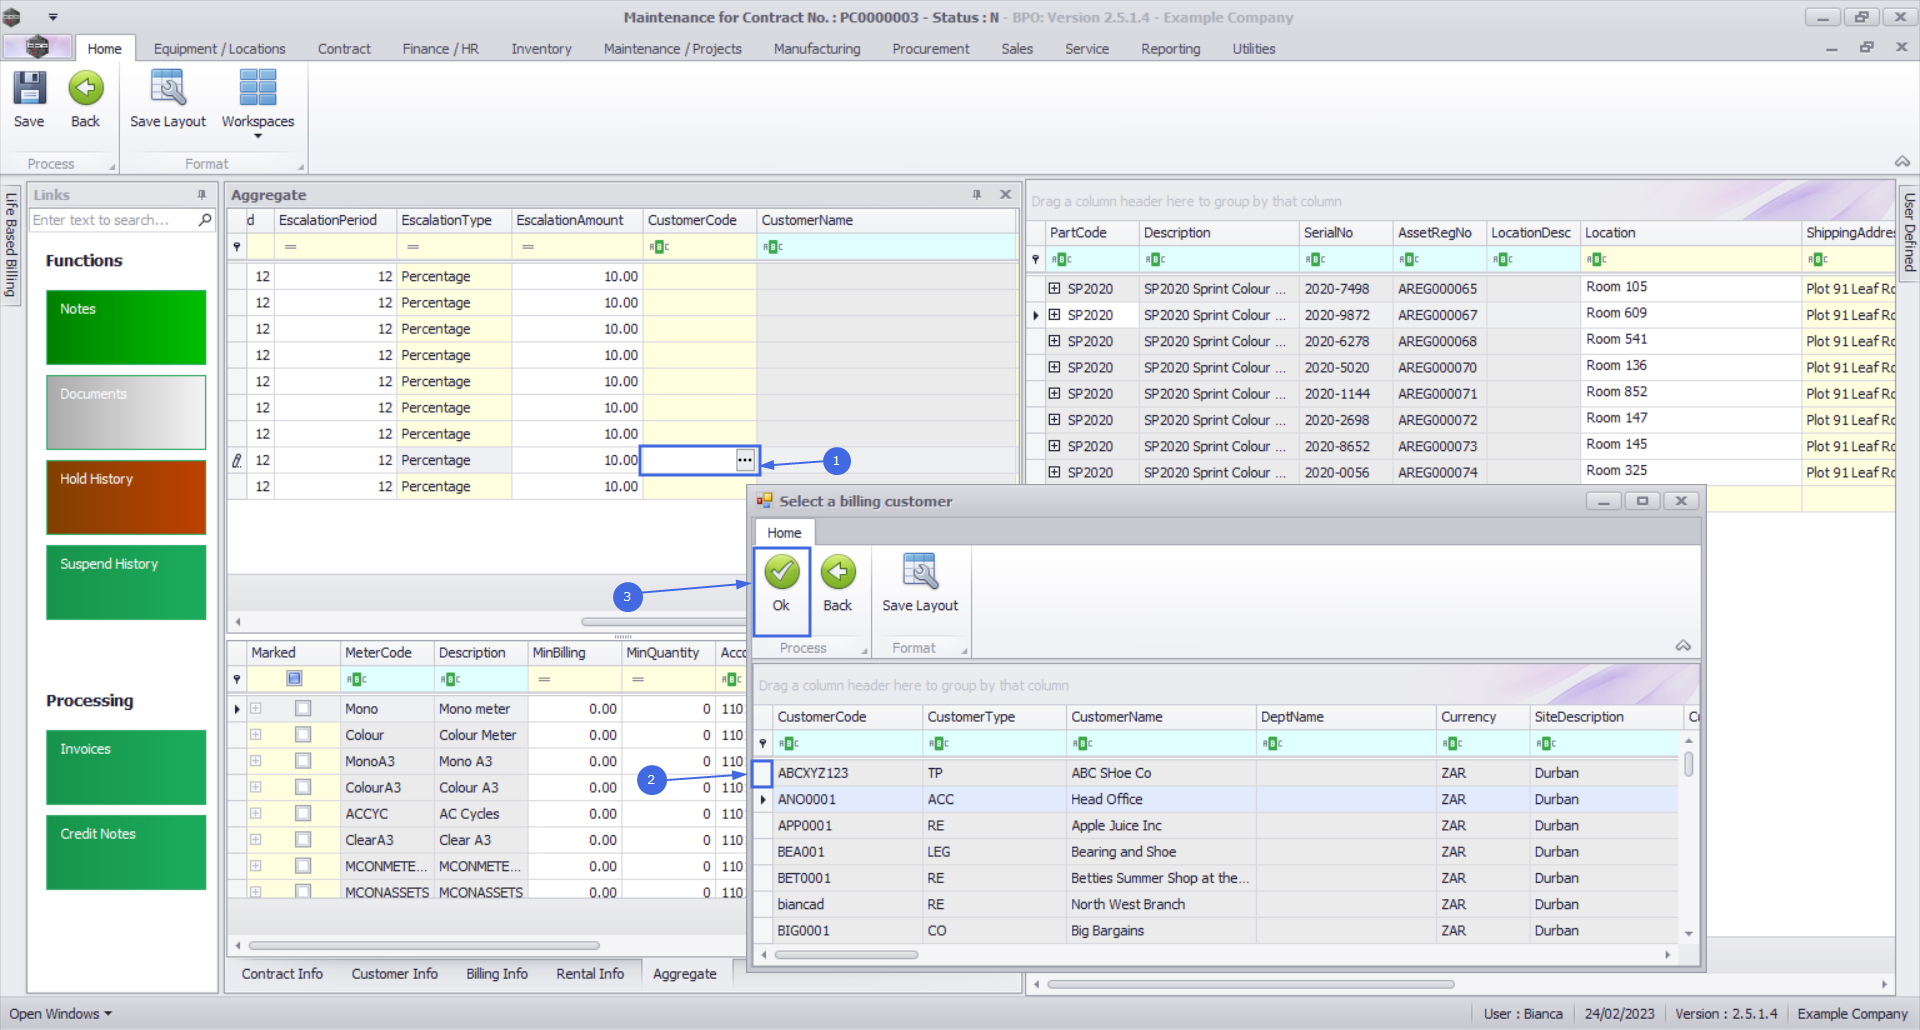Switch to the Billing Info tab
Viewport: 1920px width, 1030px height.
pyautogui.click(x=496, y=973)
